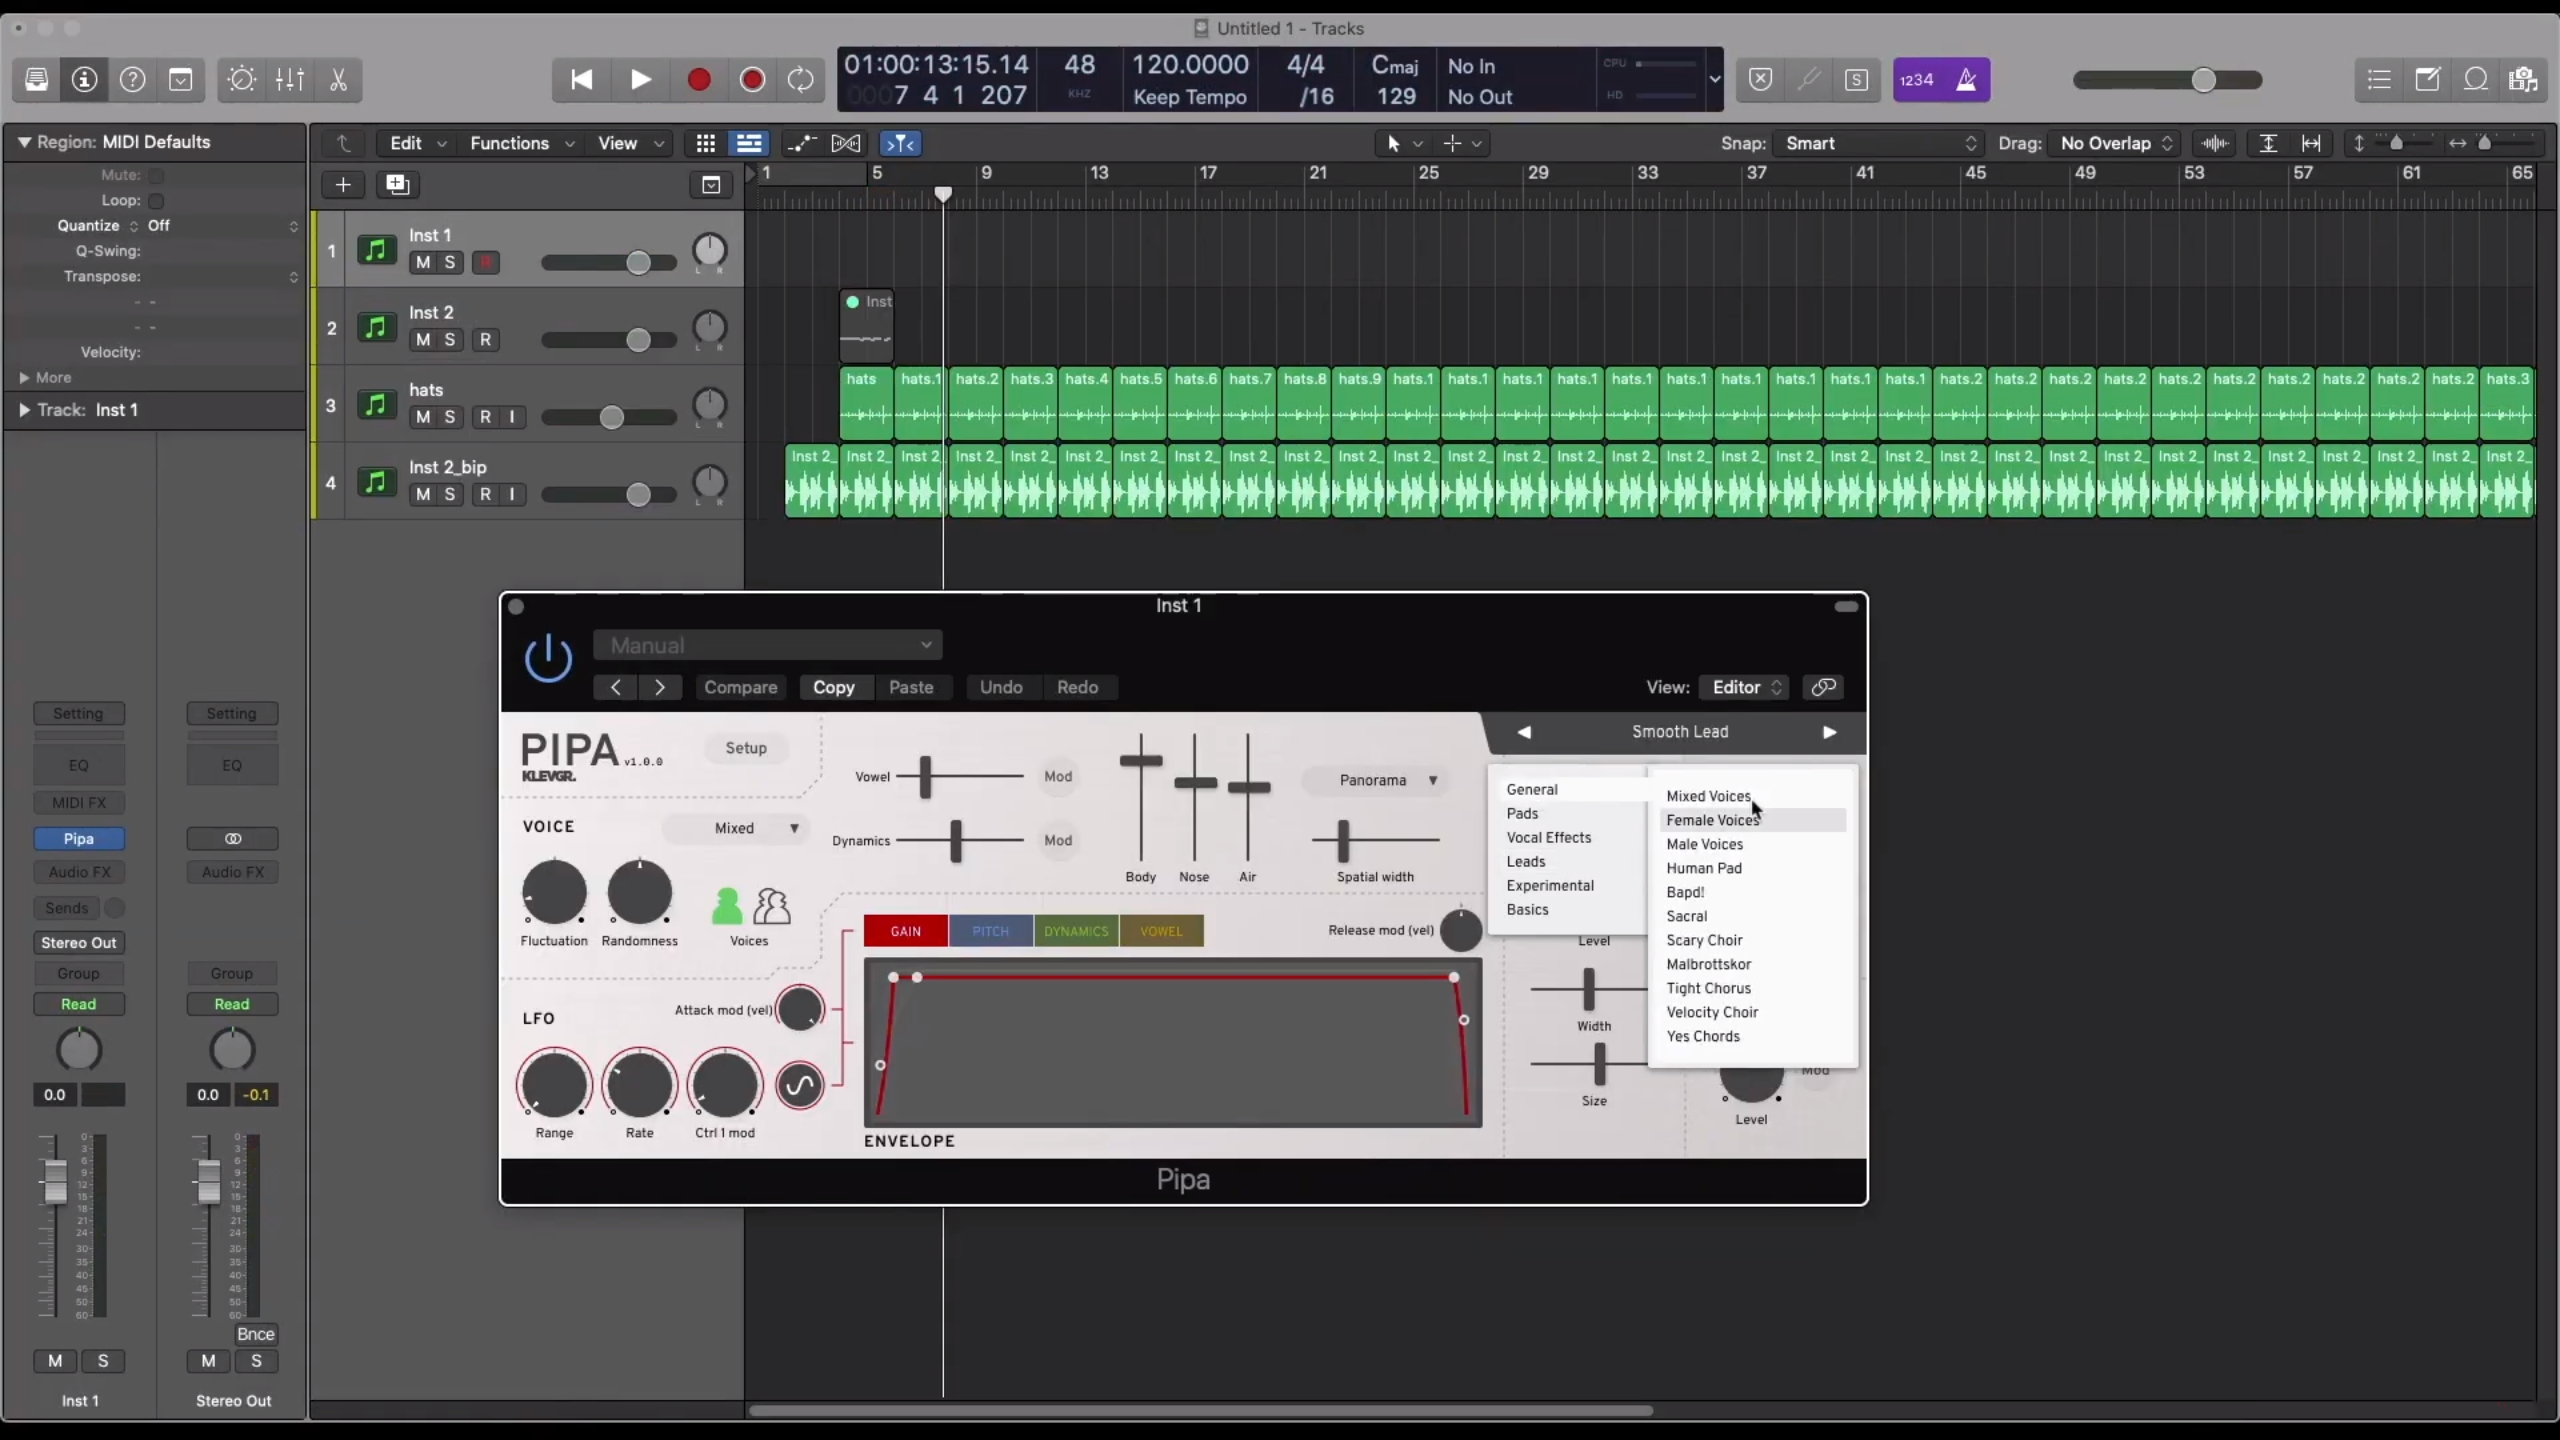Toggle the metronome click icon

point(1966,80)
